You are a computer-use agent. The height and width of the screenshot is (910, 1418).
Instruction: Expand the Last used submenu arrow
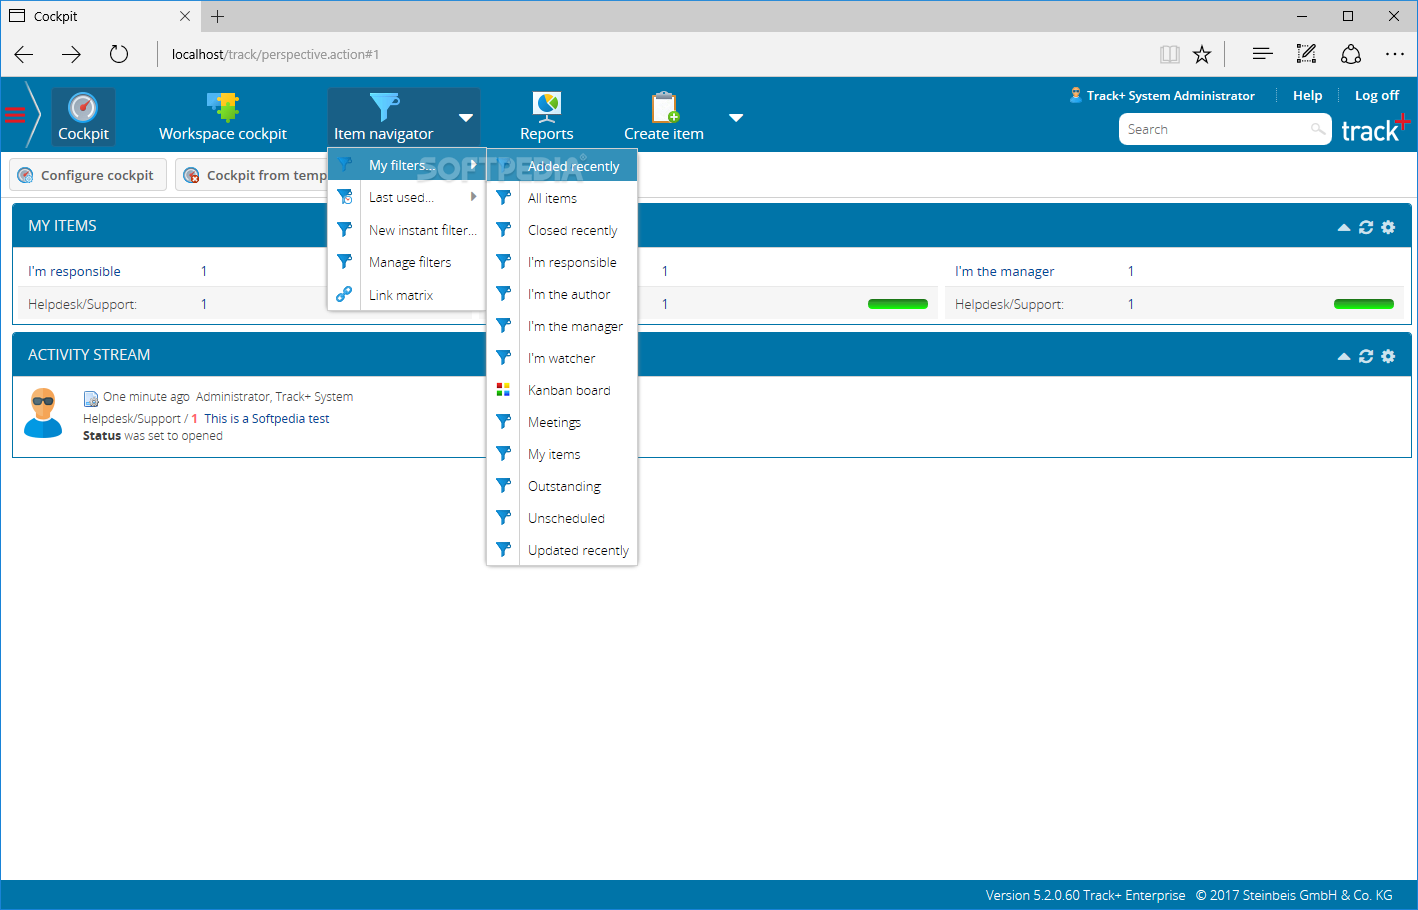click(x=474, y=197)
